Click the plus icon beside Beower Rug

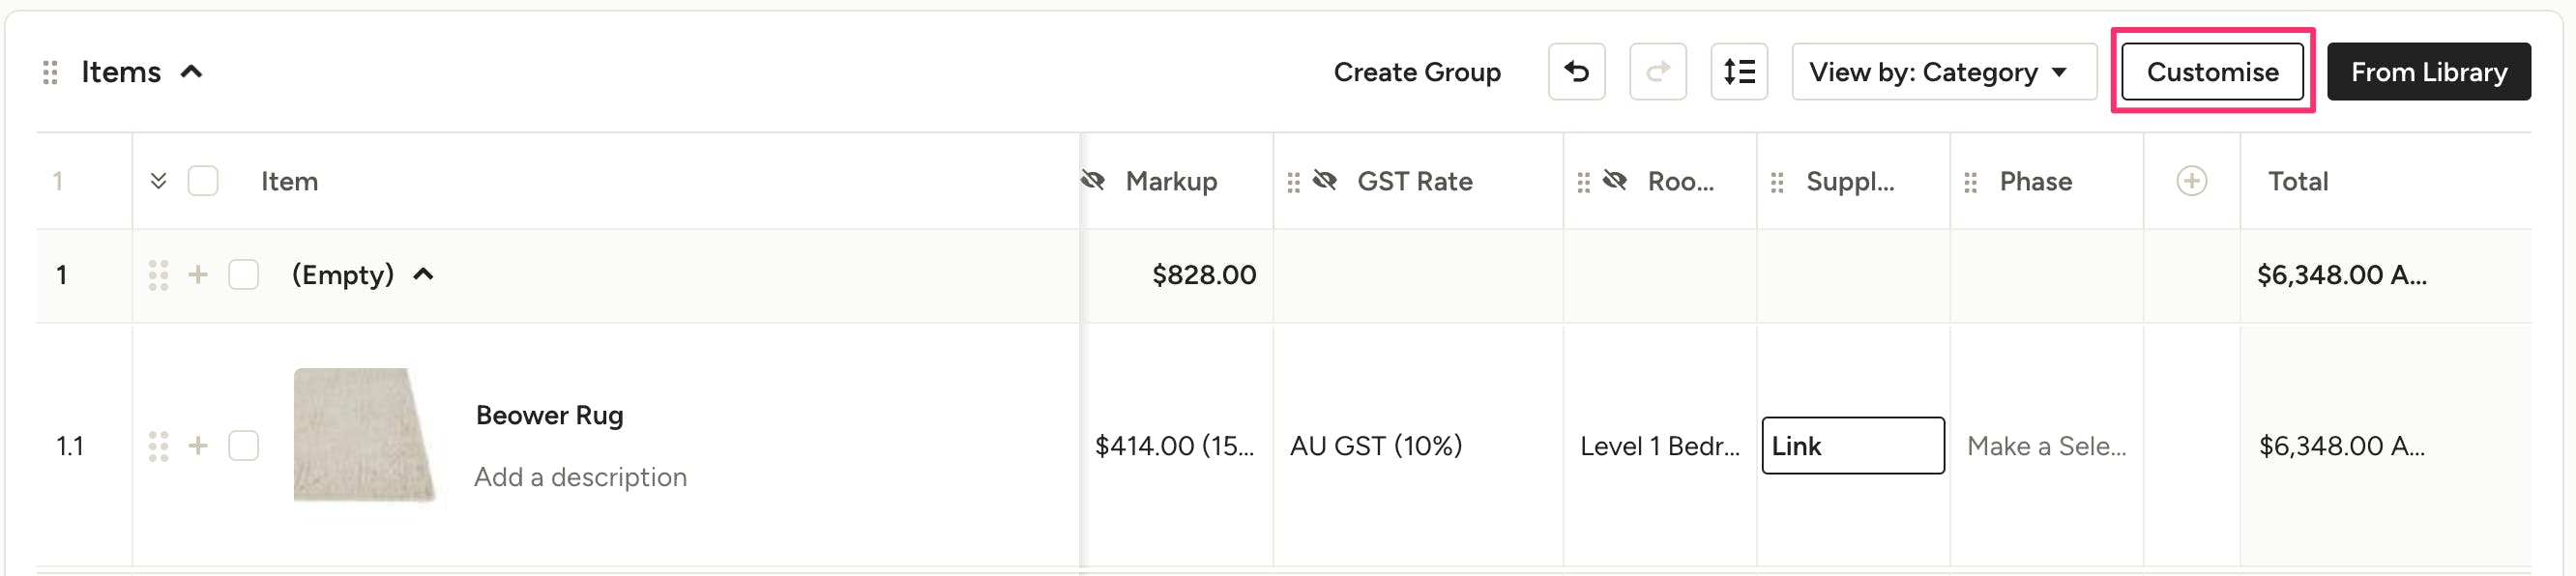[198, 446]
